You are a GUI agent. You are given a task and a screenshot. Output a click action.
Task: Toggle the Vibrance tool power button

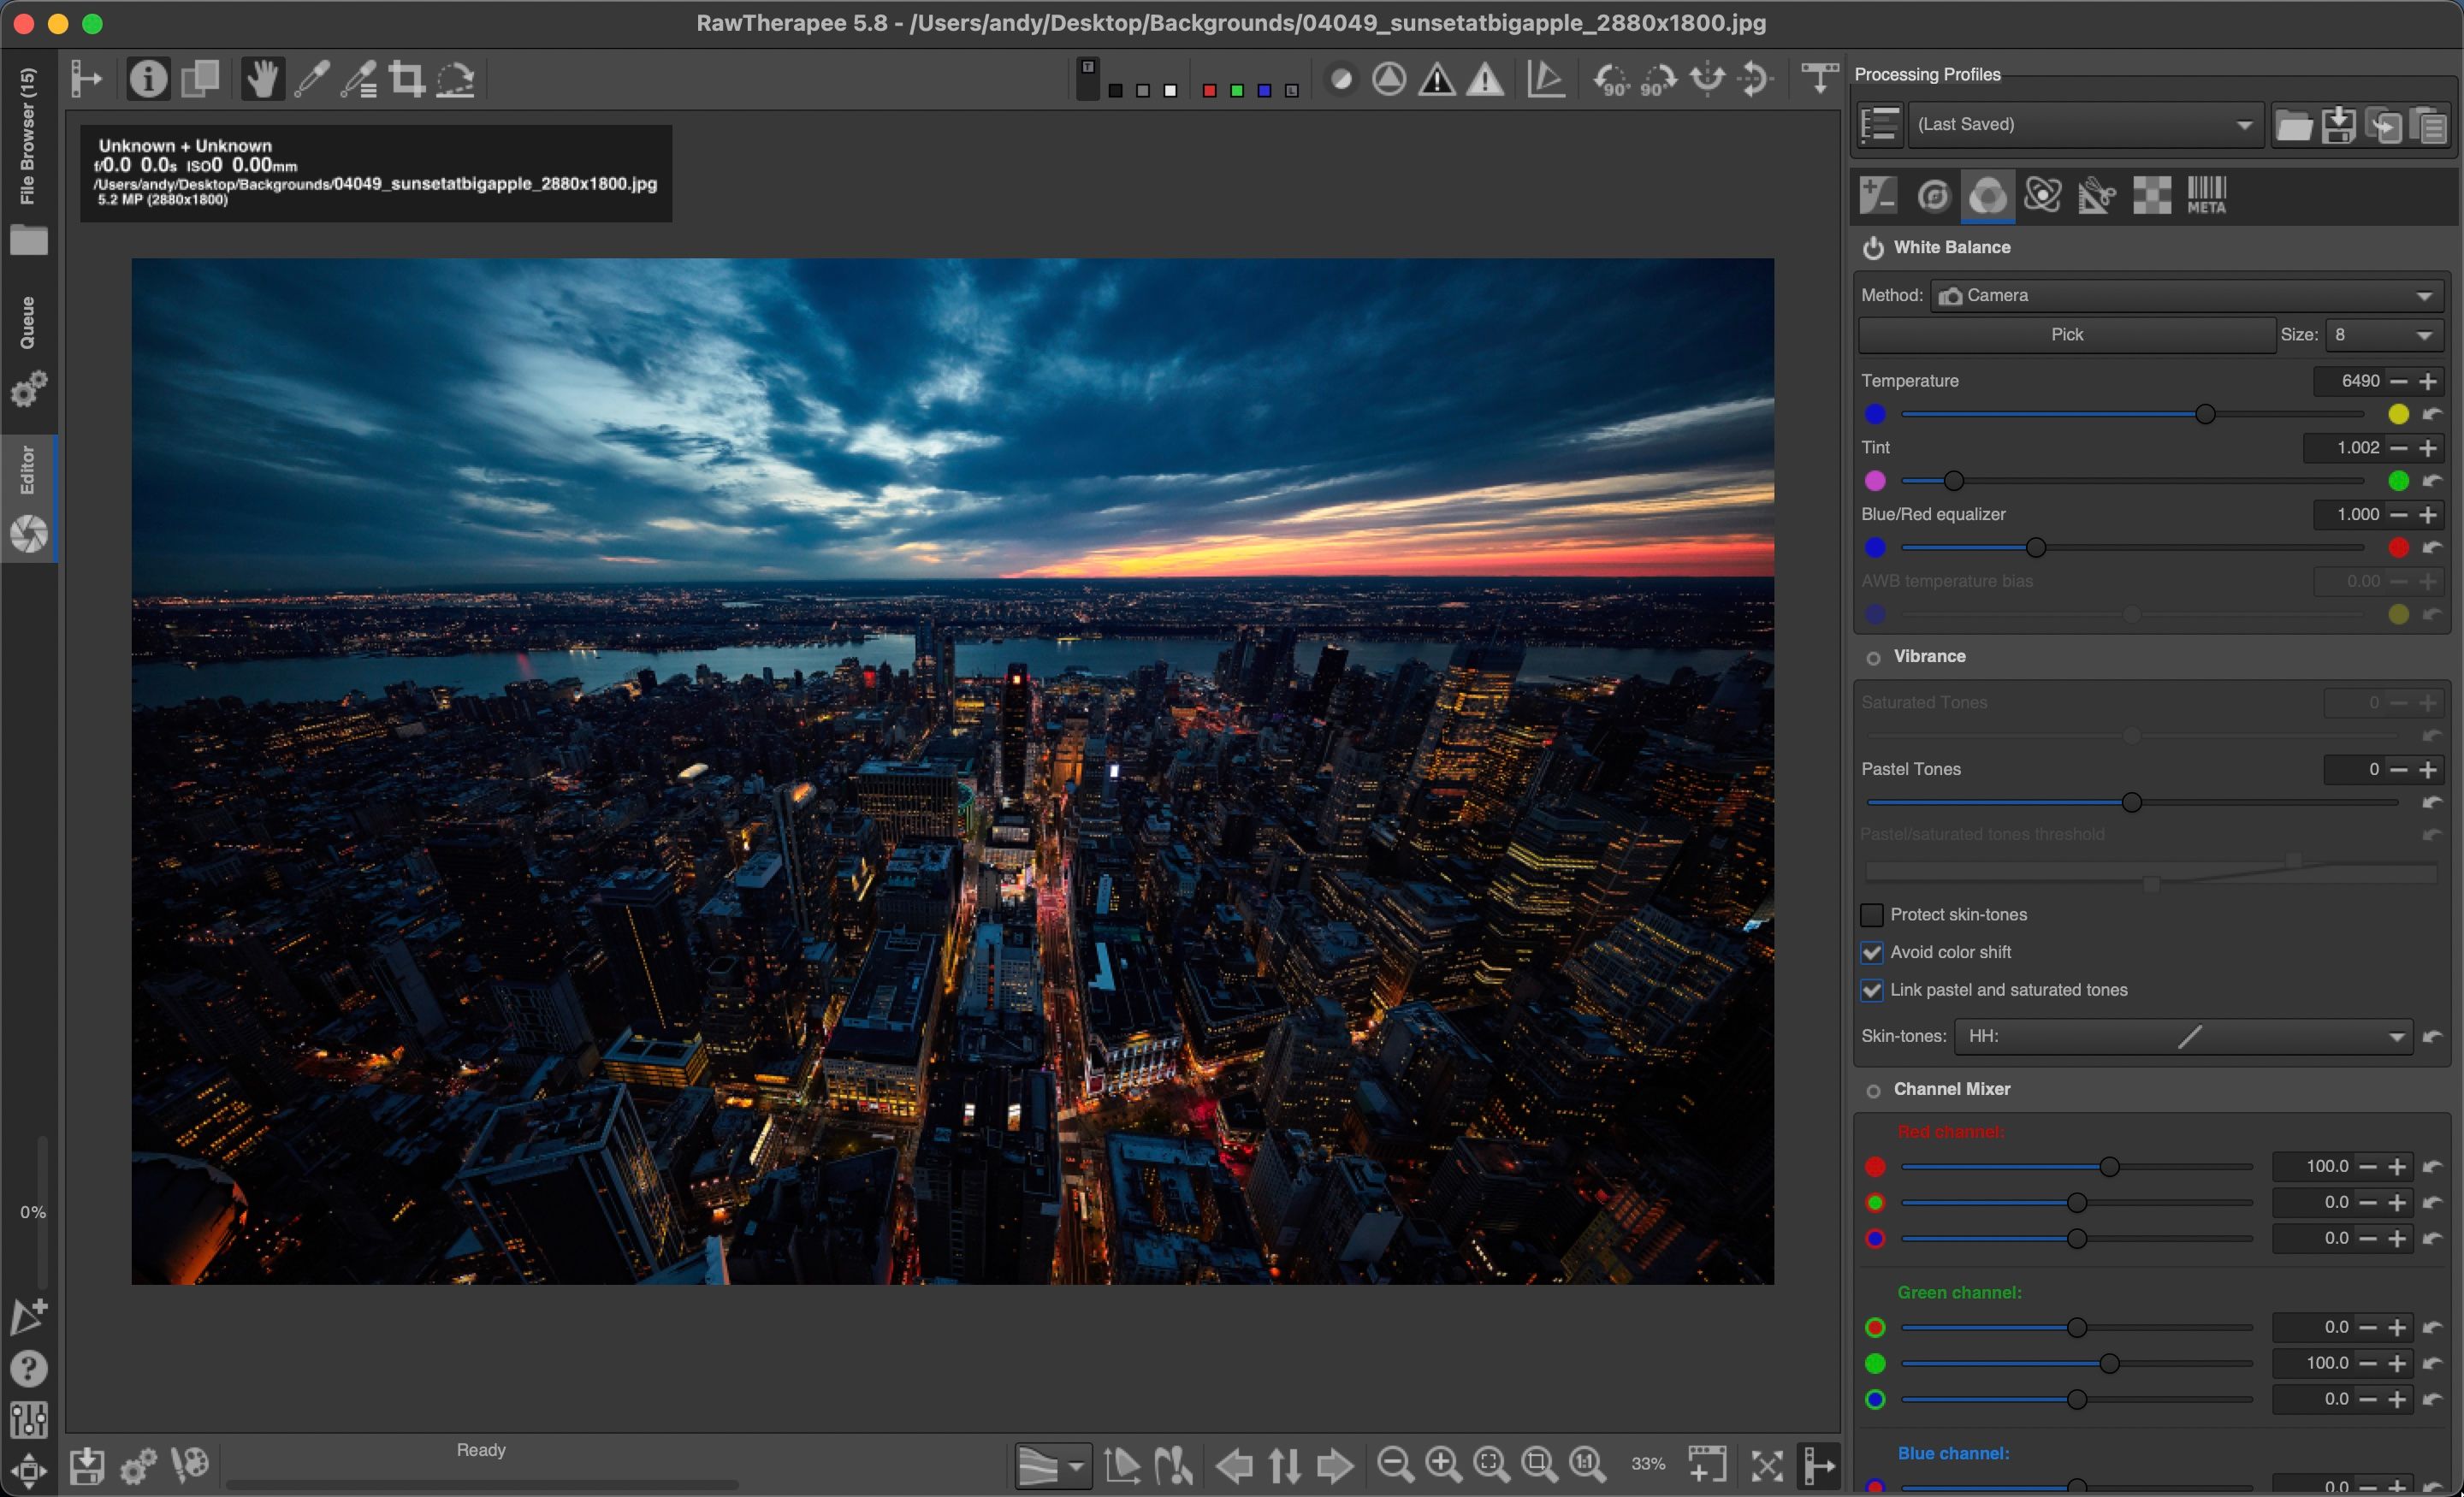[1873, 657]
